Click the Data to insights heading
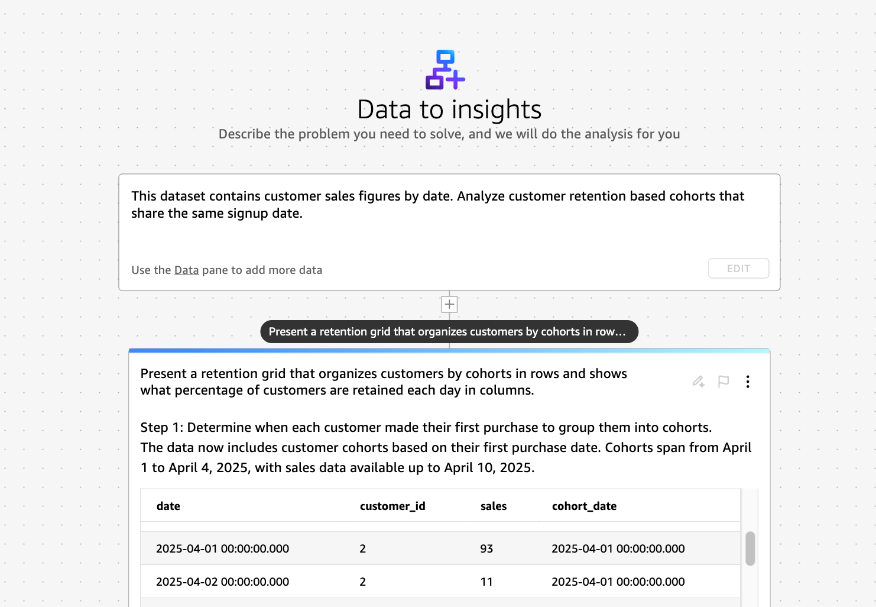 [449, 109]
